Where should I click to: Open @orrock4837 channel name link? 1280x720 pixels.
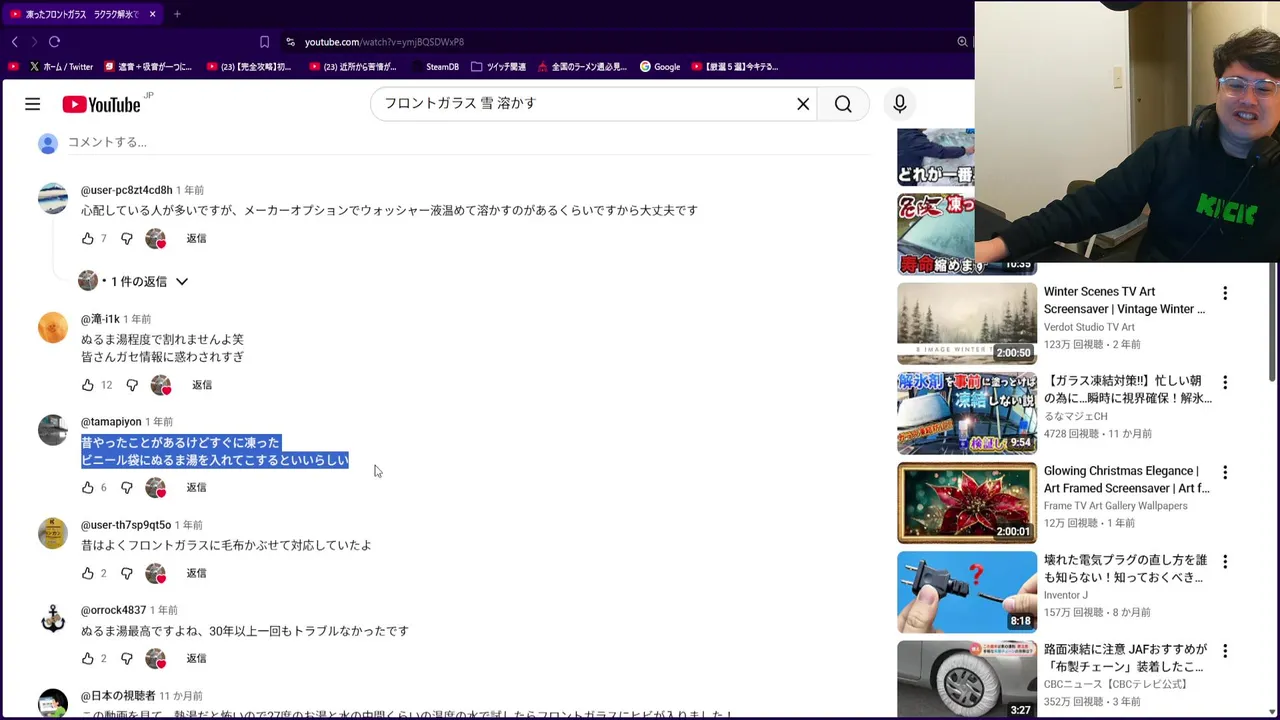pyautogui.click(x=113, y=610)
